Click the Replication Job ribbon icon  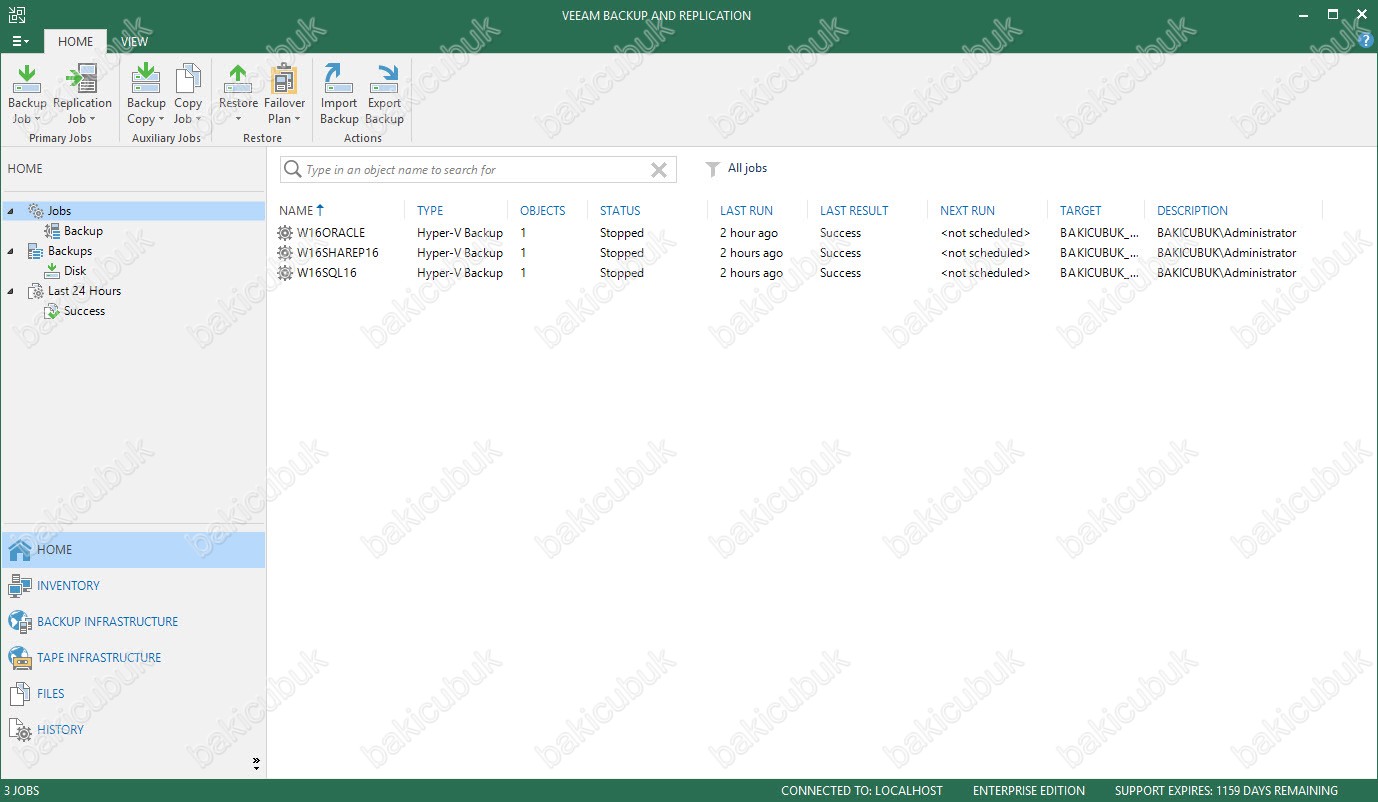pyautogui.click(x=82, y=94)
